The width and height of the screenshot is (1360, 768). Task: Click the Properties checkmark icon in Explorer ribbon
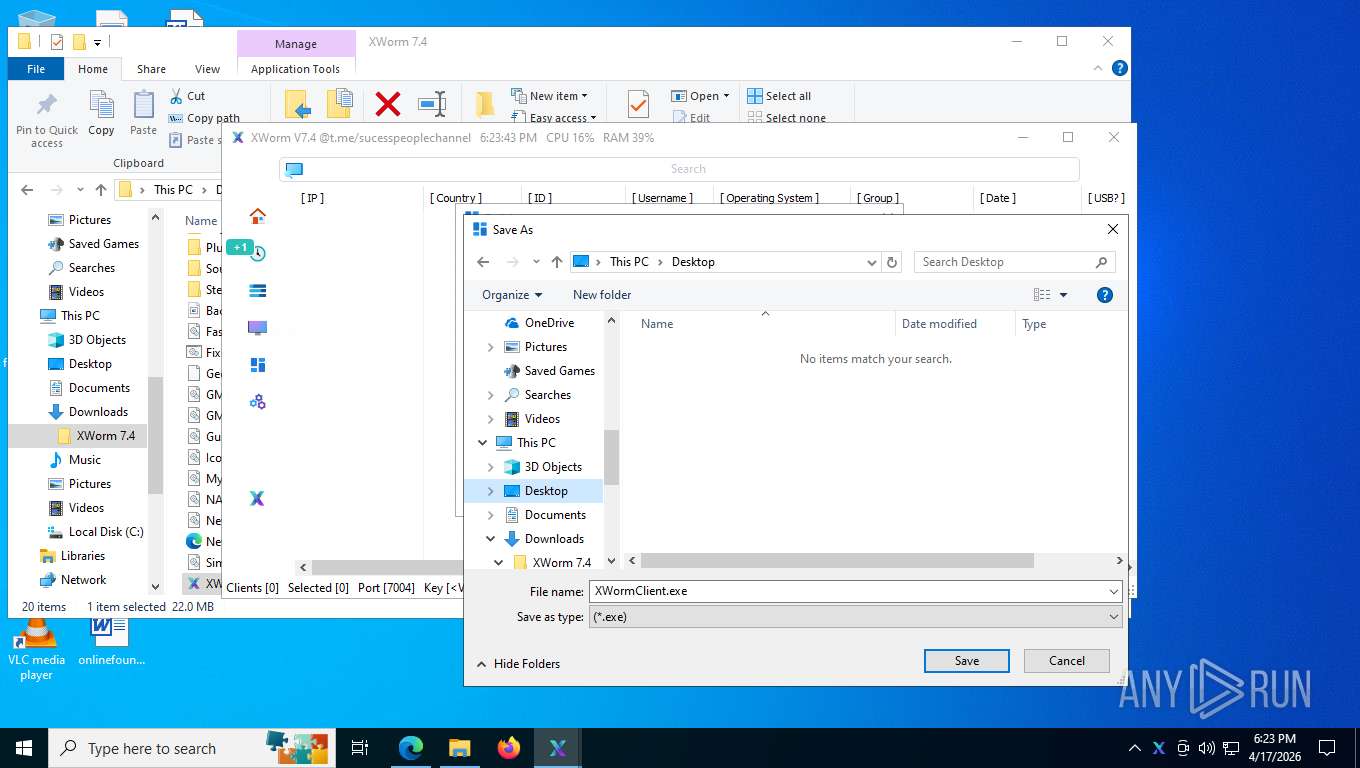638,104
